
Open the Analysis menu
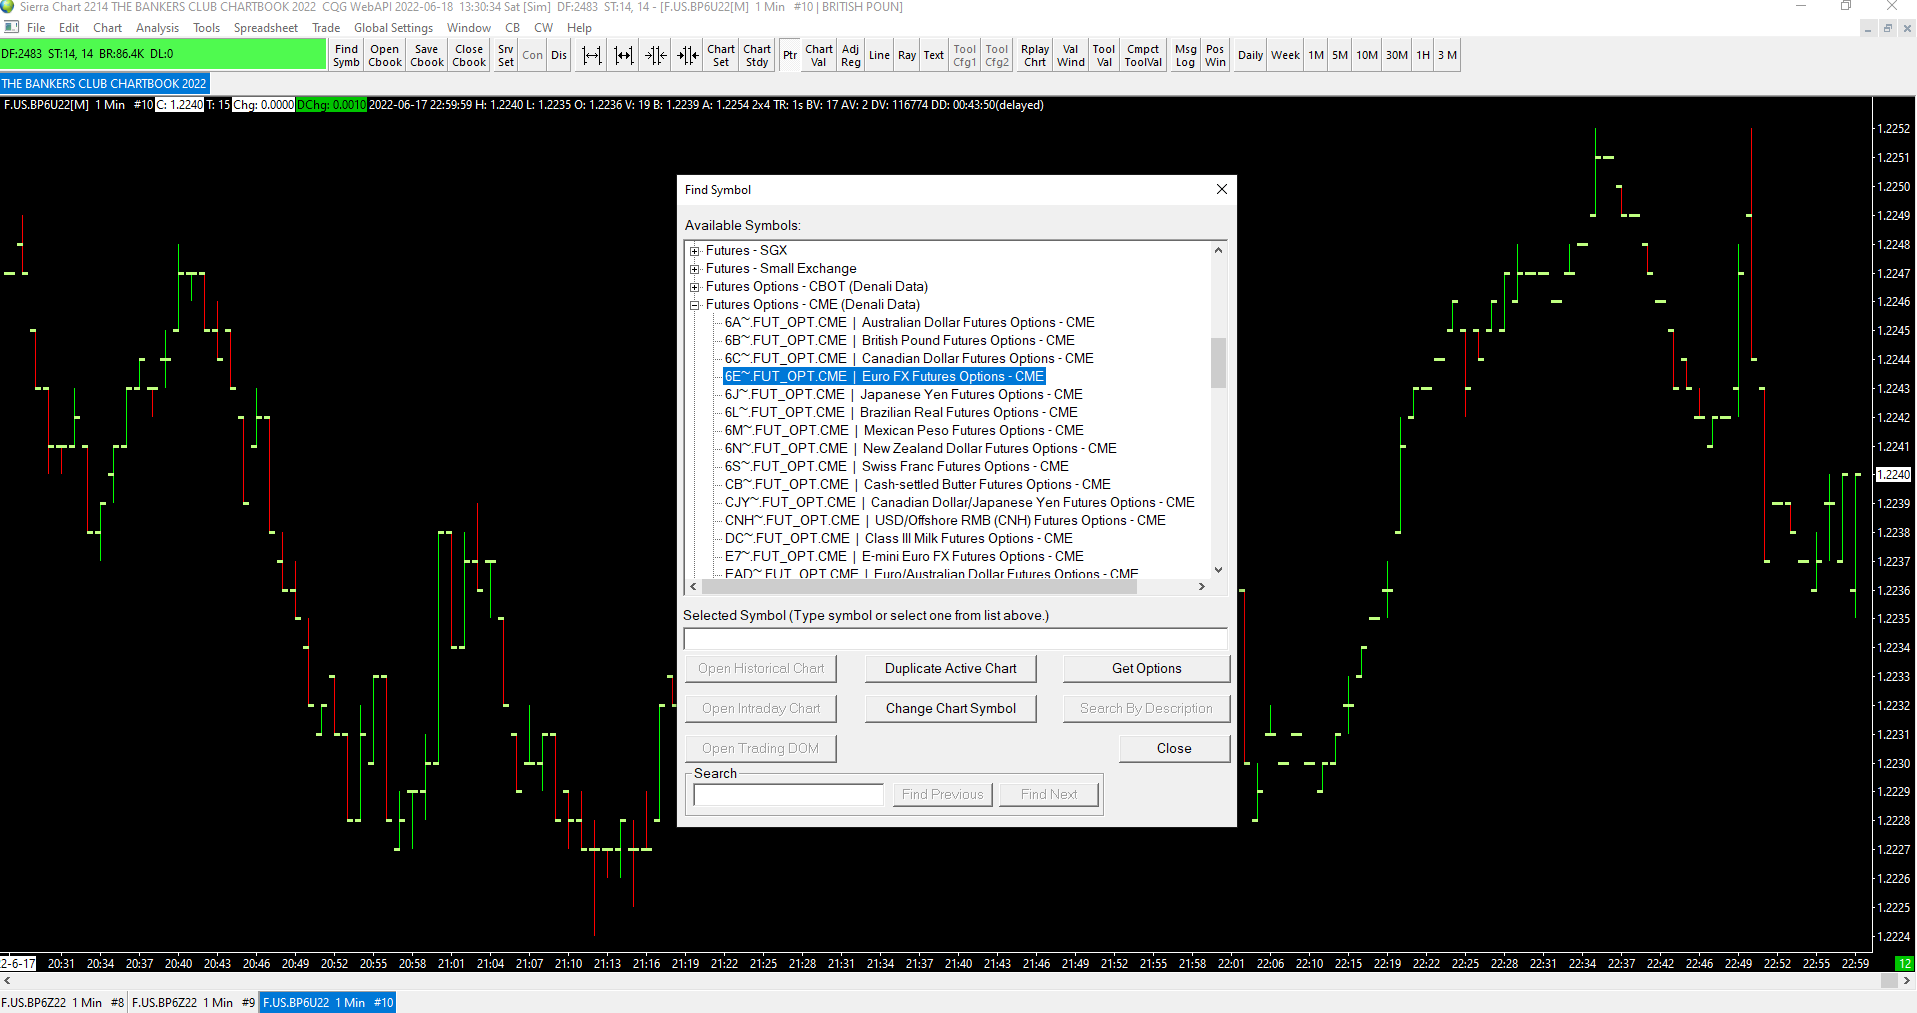coord(157,28)
